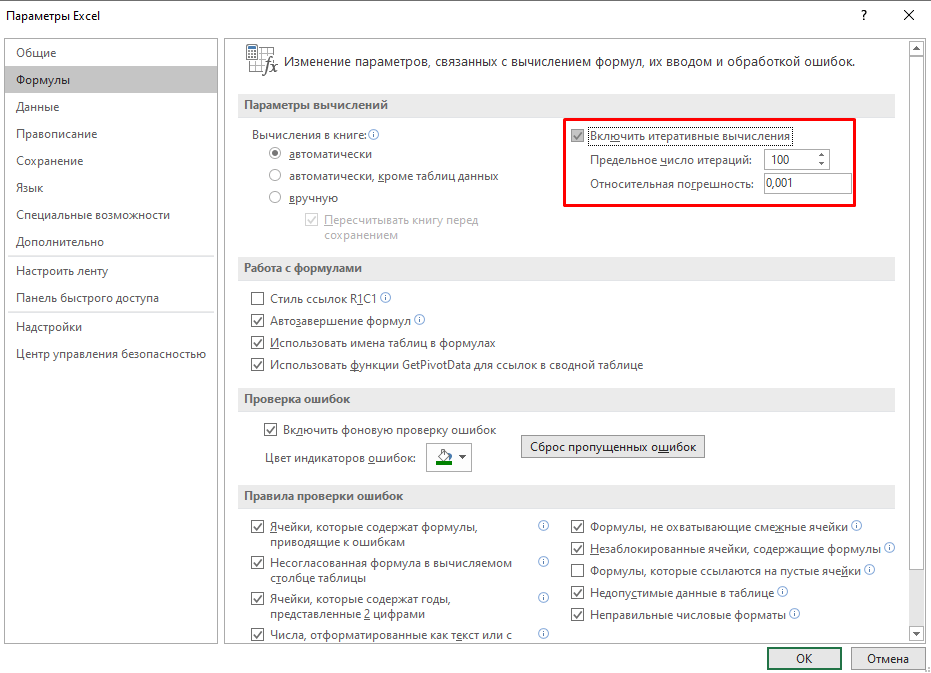Select автоматически calculation radio button
The image size is (931, 673).
click(x=275, y=153)
